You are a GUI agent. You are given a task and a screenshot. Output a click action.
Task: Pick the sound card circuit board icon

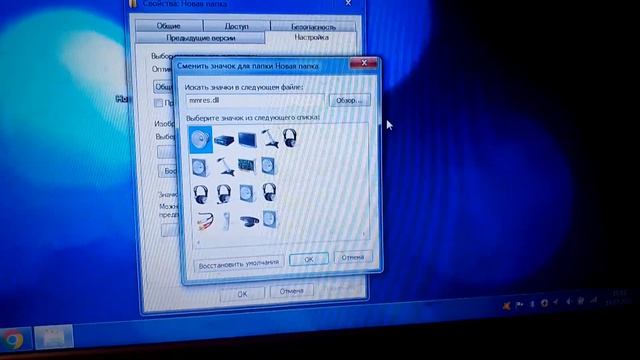pos(247,166)
